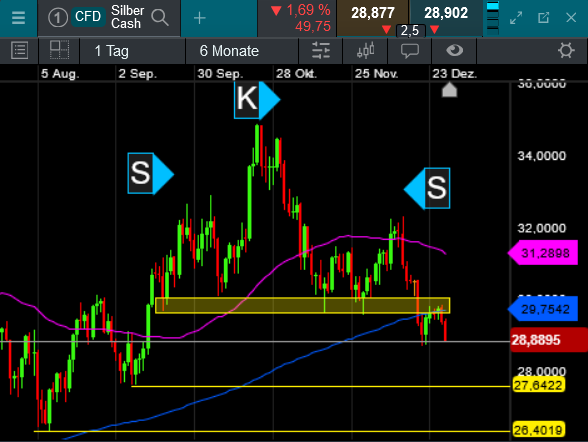Open chart settings gear icon
The width and height of the screenshot is (588, 442).
point(566,51)
